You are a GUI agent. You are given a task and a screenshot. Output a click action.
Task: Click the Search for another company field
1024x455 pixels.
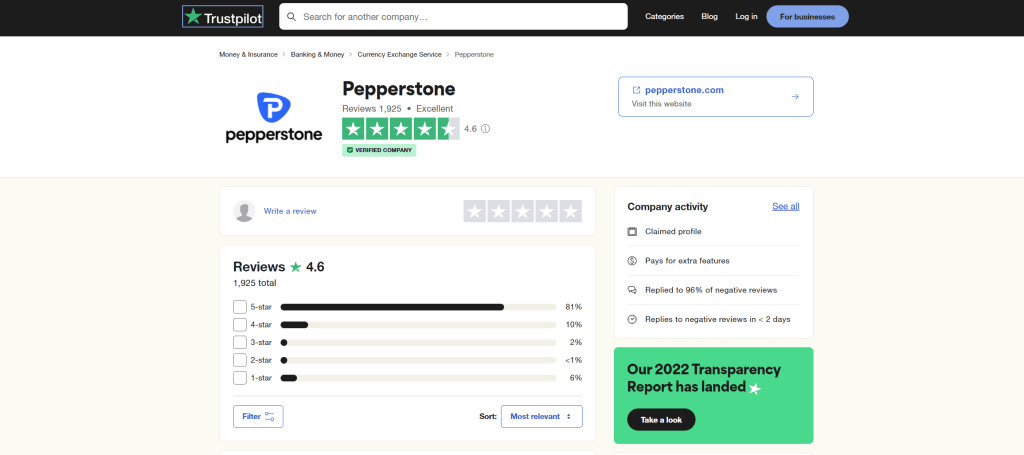[453, 16]
